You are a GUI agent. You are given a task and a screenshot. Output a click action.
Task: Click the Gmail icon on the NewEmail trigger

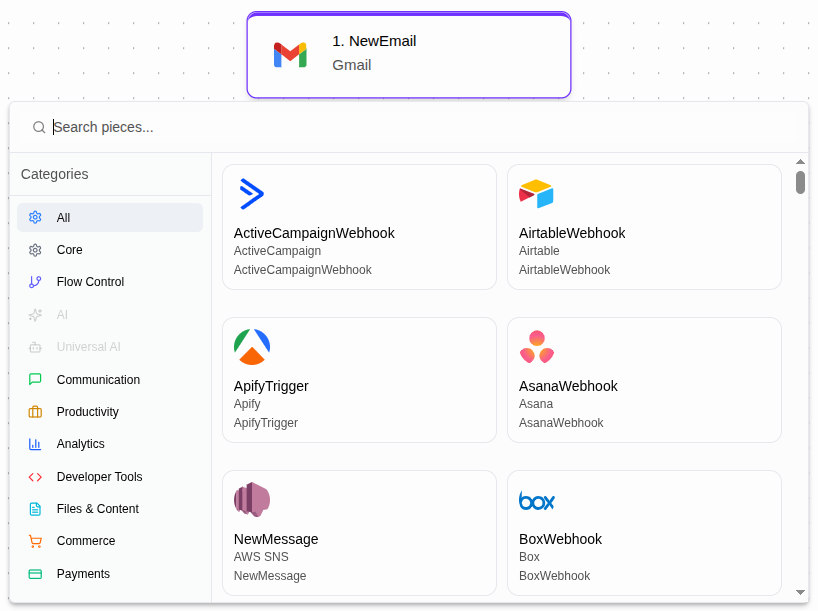click(290, 54)
